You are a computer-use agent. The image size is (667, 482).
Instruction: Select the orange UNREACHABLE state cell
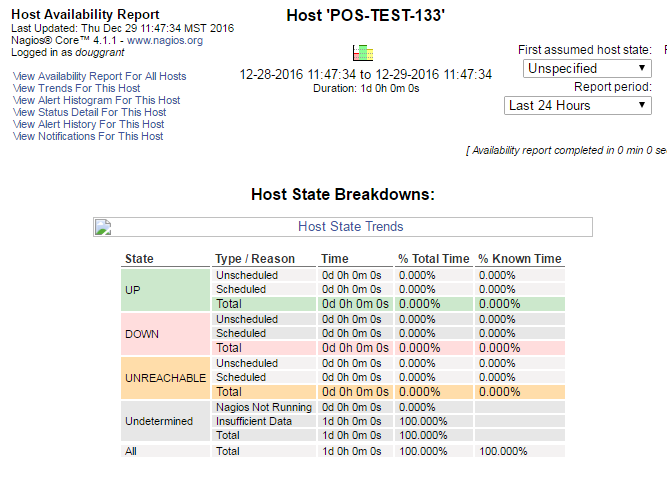[166, 378]
